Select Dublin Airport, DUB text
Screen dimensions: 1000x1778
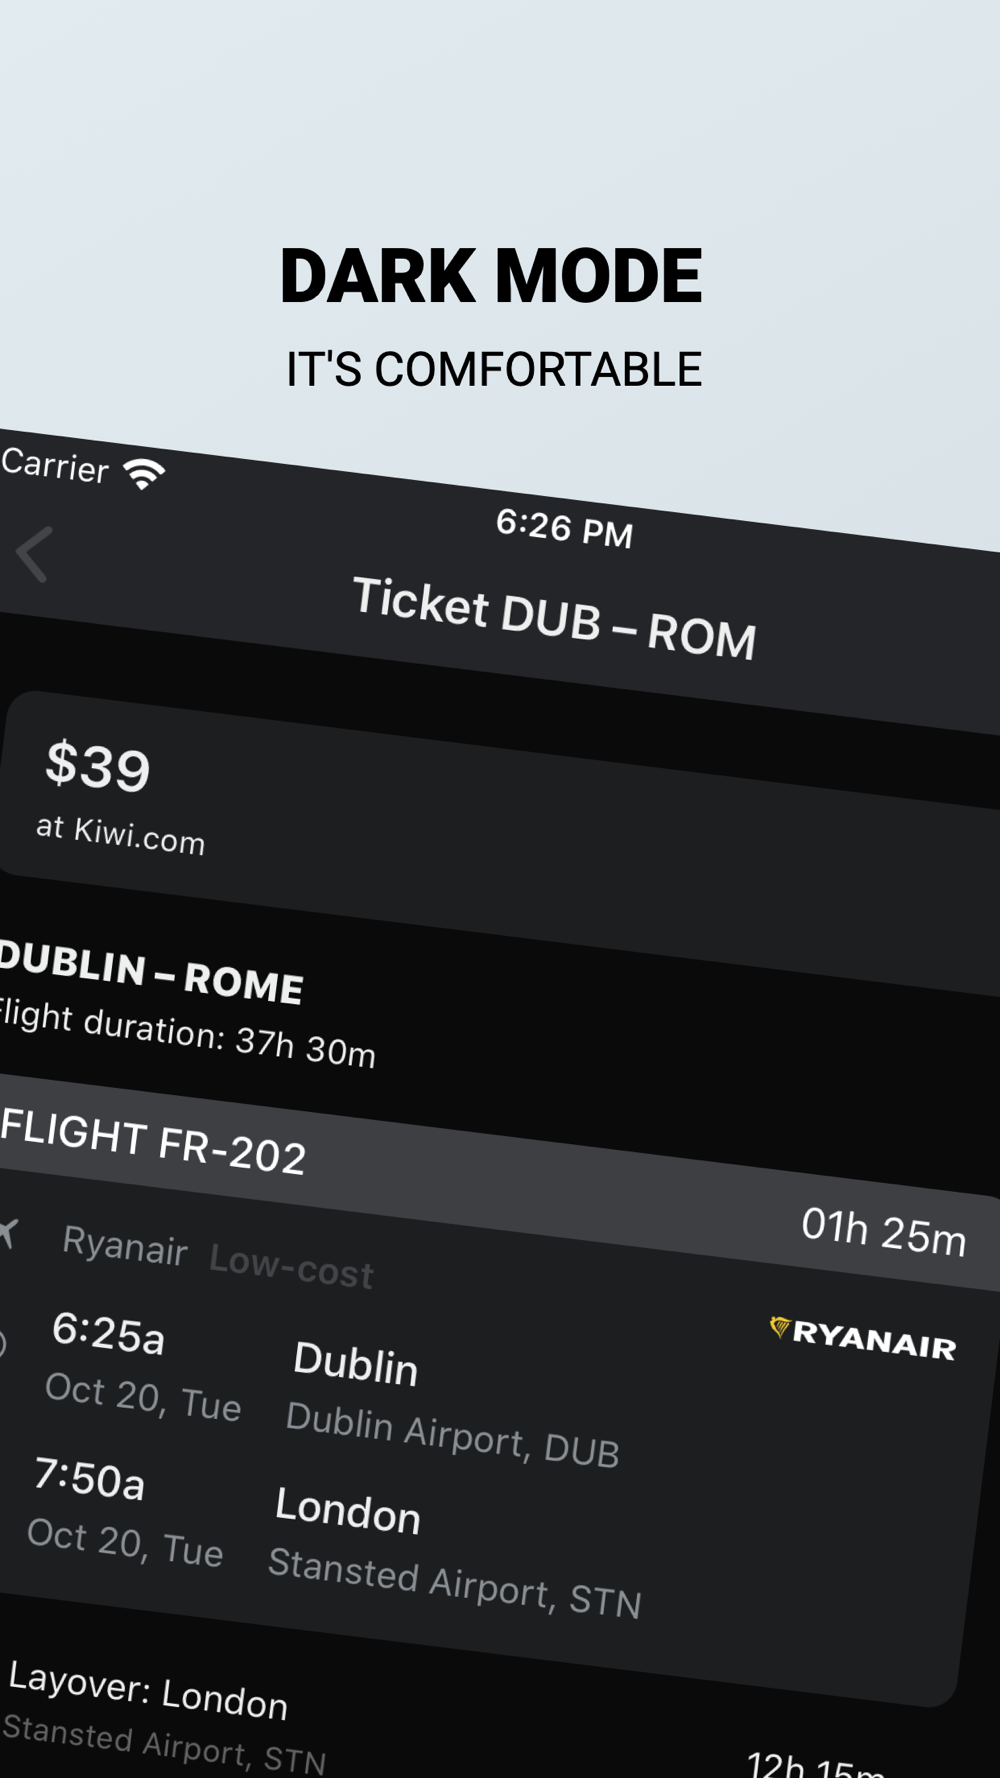coord(452,1435)
